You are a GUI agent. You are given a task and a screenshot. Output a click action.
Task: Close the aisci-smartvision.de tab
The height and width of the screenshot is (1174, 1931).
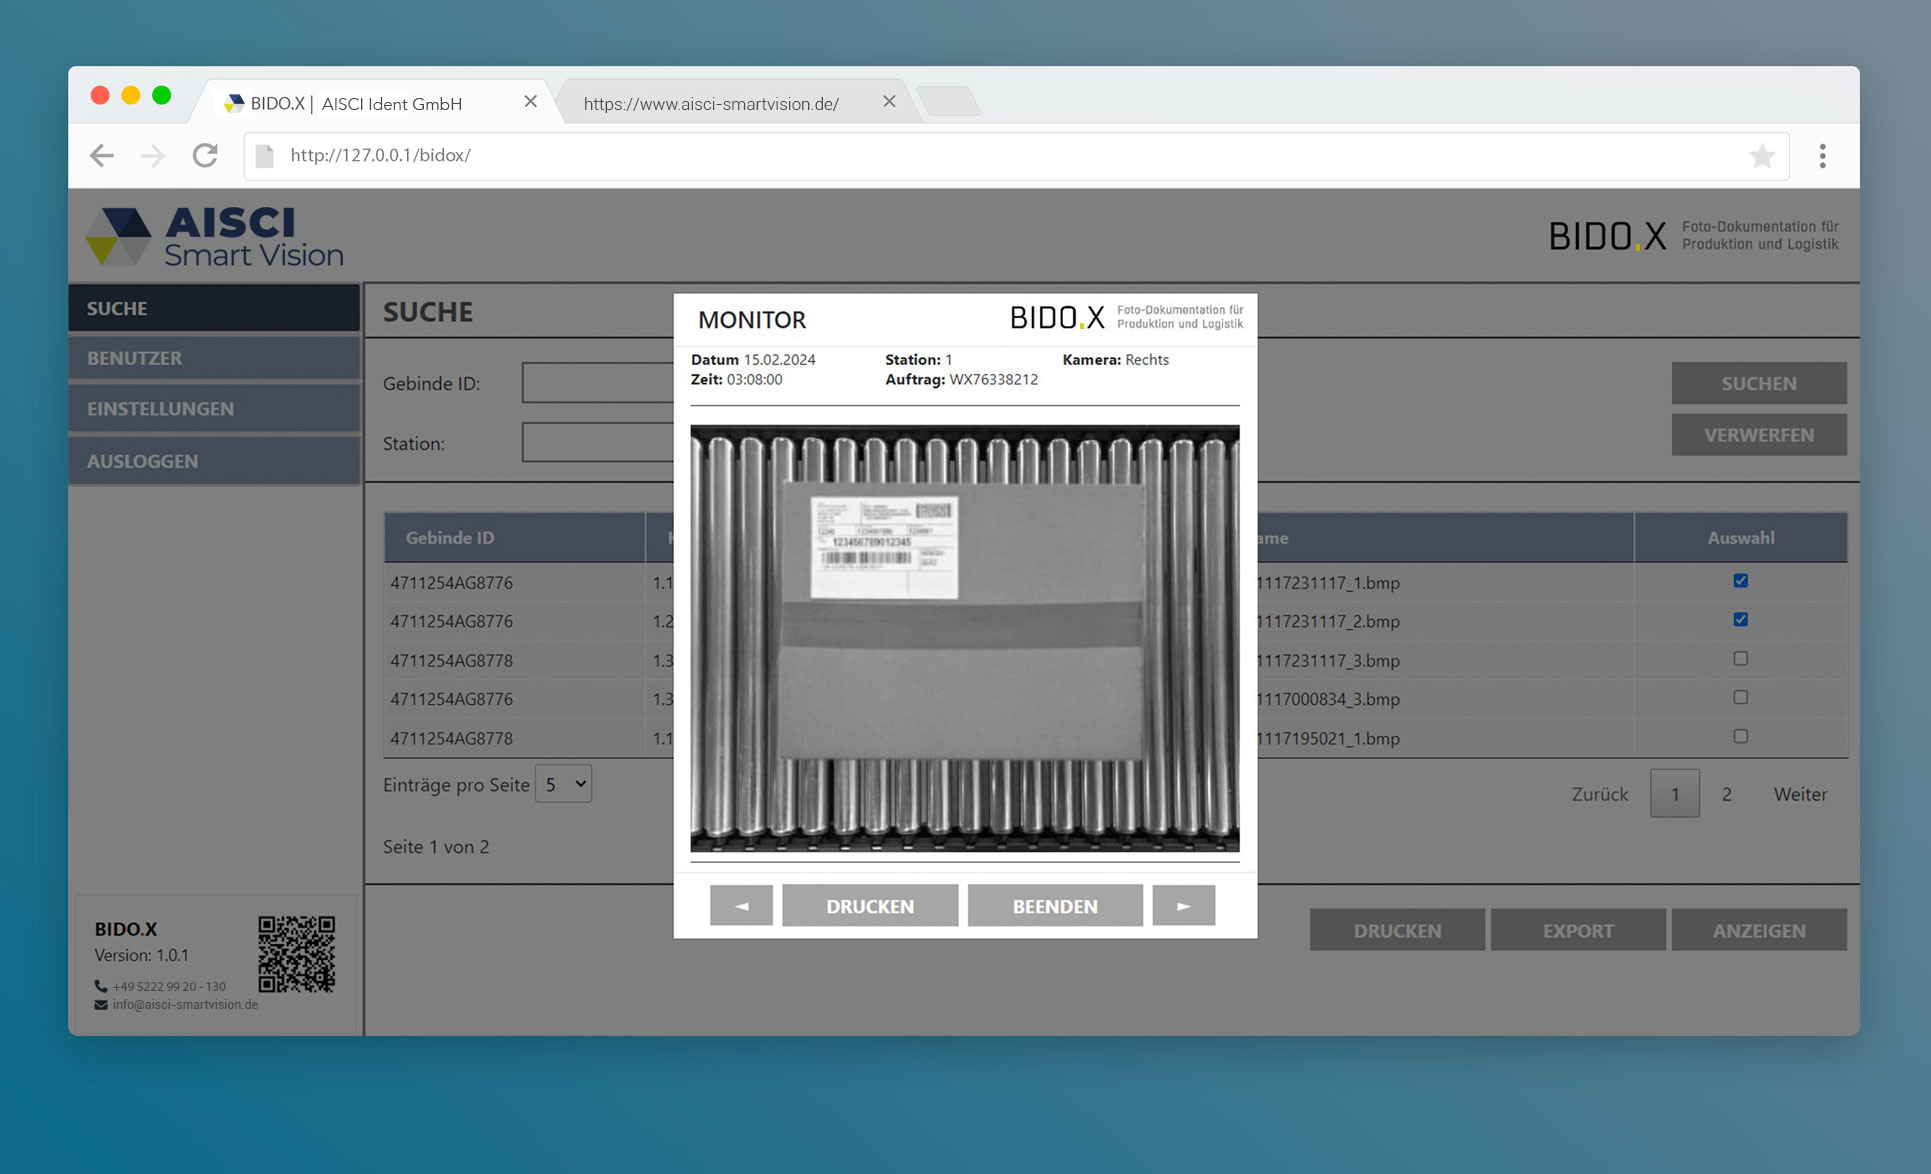[x=889, y=102]
